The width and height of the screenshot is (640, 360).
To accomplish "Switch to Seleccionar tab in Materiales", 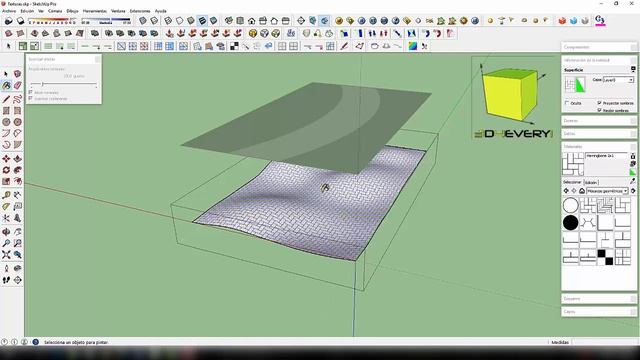I will [572, 182].
